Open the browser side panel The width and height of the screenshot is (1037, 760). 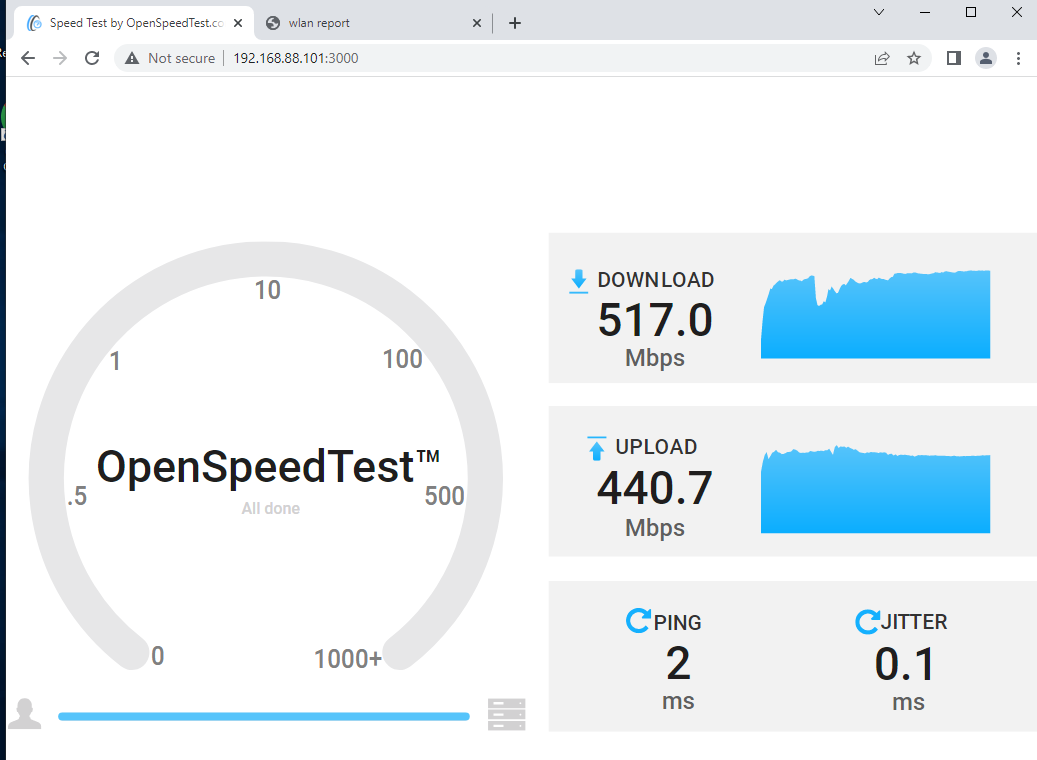(954, 58)
